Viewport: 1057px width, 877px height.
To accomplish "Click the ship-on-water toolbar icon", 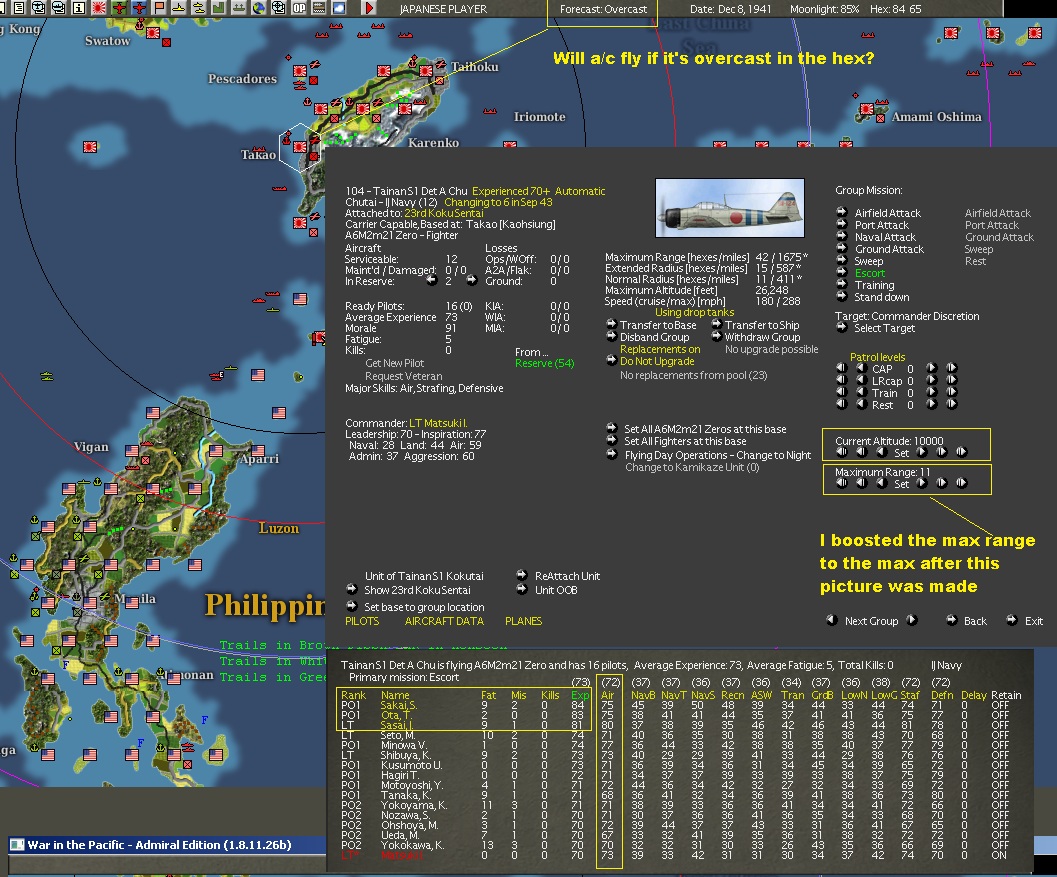I will (239, 8).
